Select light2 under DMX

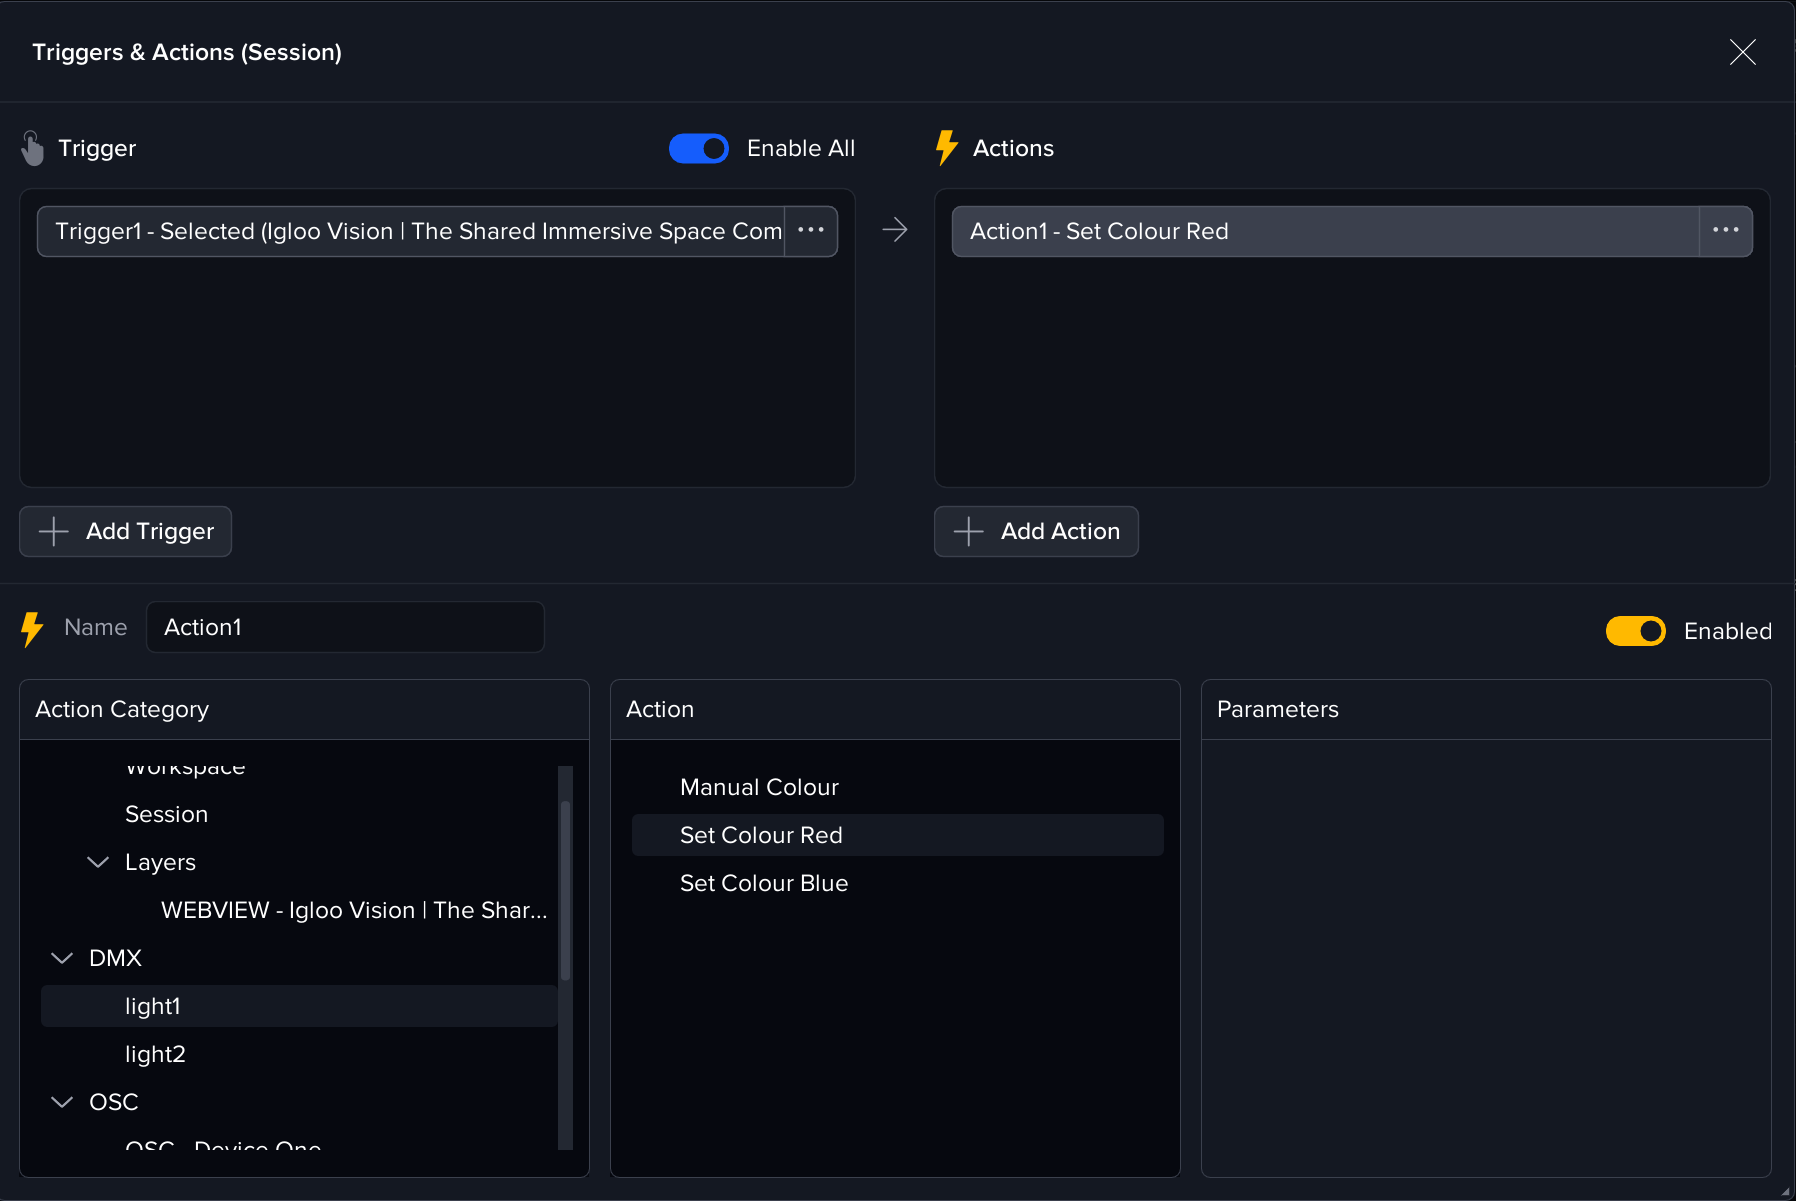155,1054
